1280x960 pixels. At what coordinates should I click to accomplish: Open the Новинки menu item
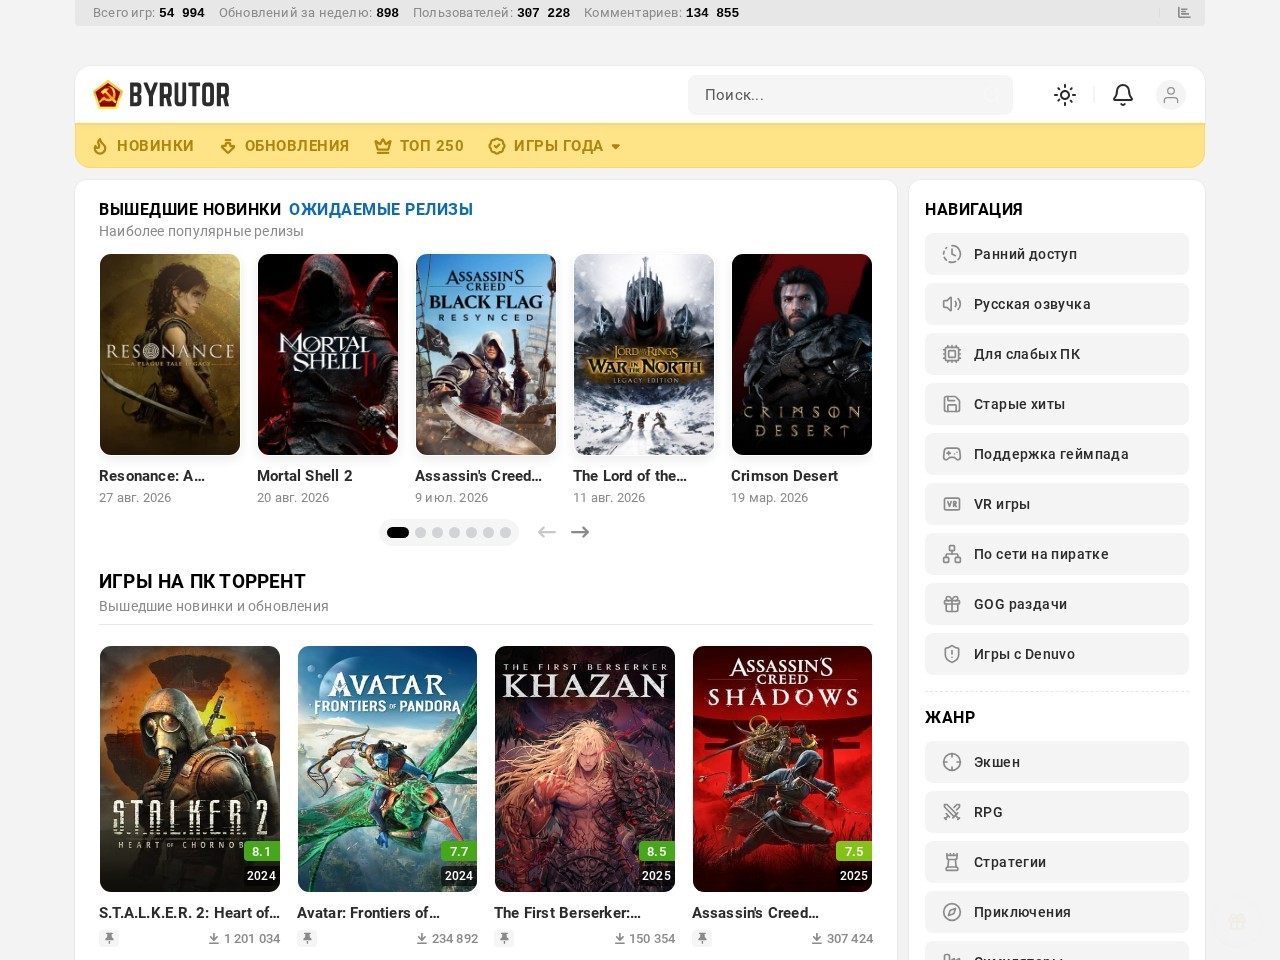pyautogui.click(x=144, y=146)
